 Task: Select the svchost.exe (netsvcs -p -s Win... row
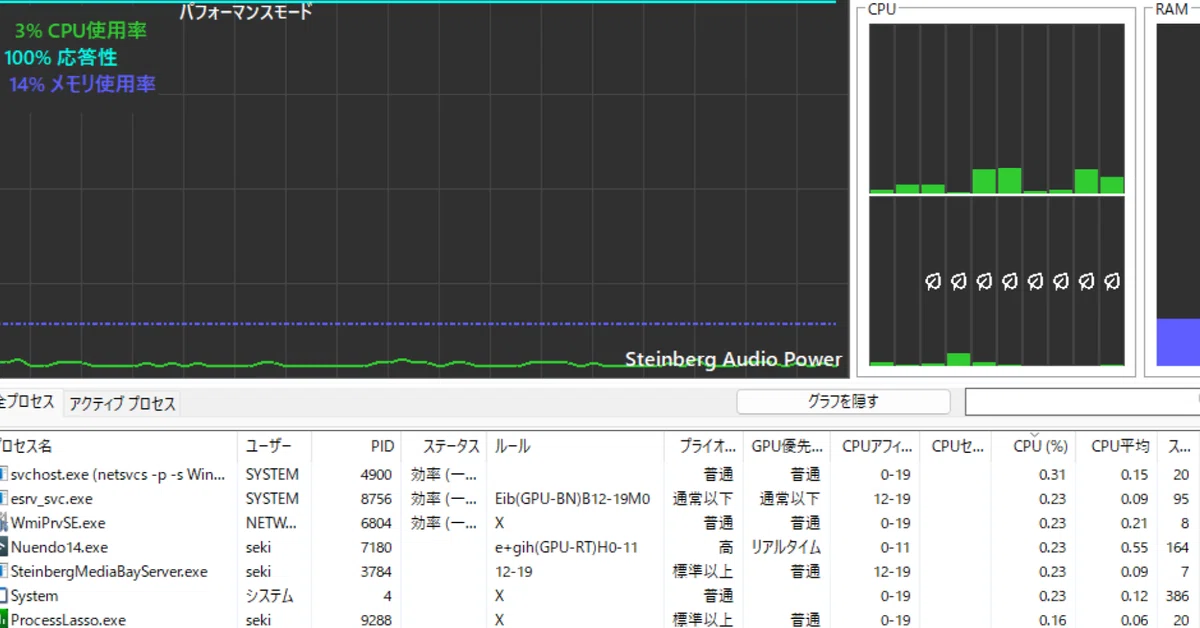coord(600,474)
